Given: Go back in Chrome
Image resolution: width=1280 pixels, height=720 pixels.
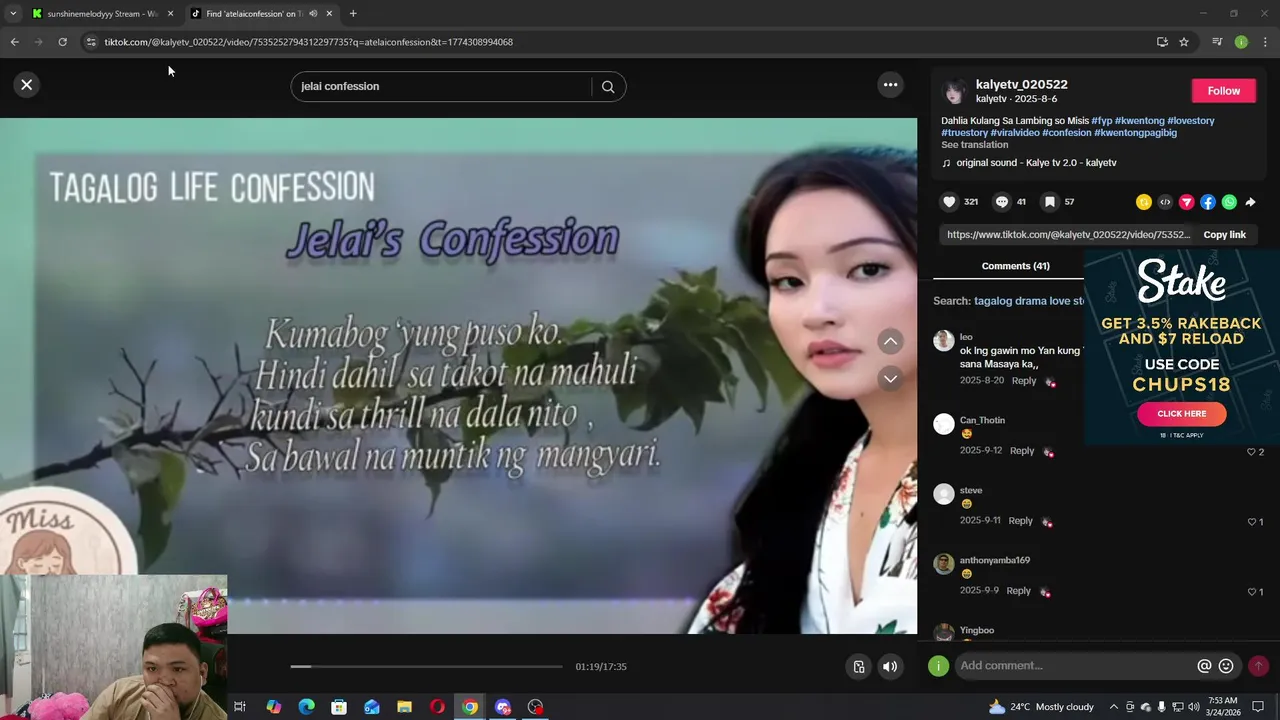Looking at the screenshot, I should [14, 42].
